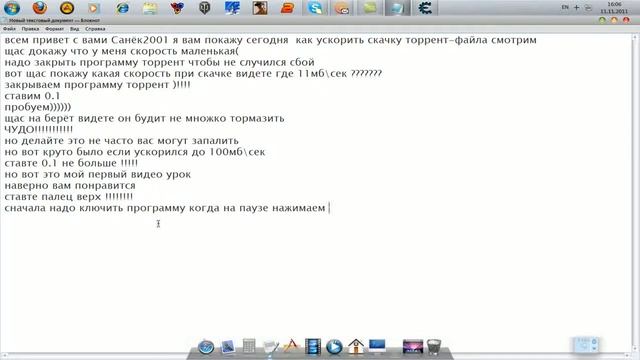Click the line 'закрываем программу торрент )!!!!'
Viewport: 640px width, 360px height.
(97, 85)
